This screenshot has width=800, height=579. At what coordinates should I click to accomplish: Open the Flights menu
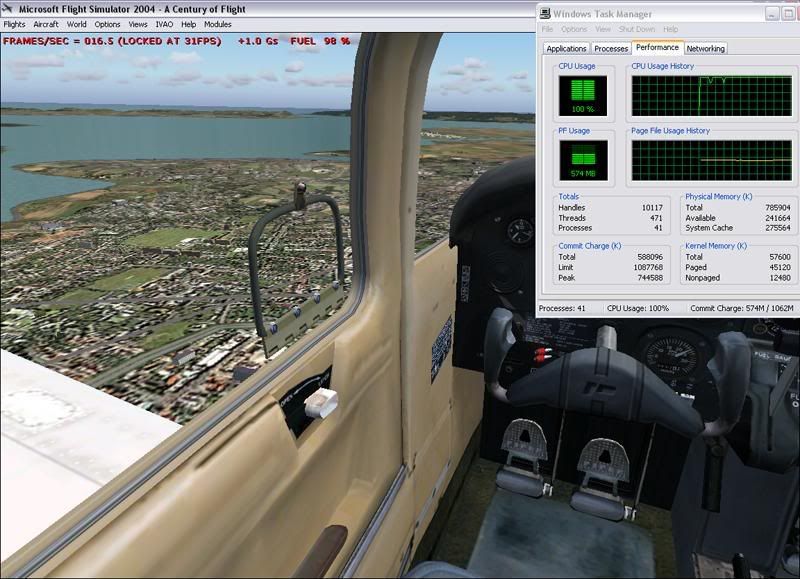pyautogui.click(x=14, y=24)
